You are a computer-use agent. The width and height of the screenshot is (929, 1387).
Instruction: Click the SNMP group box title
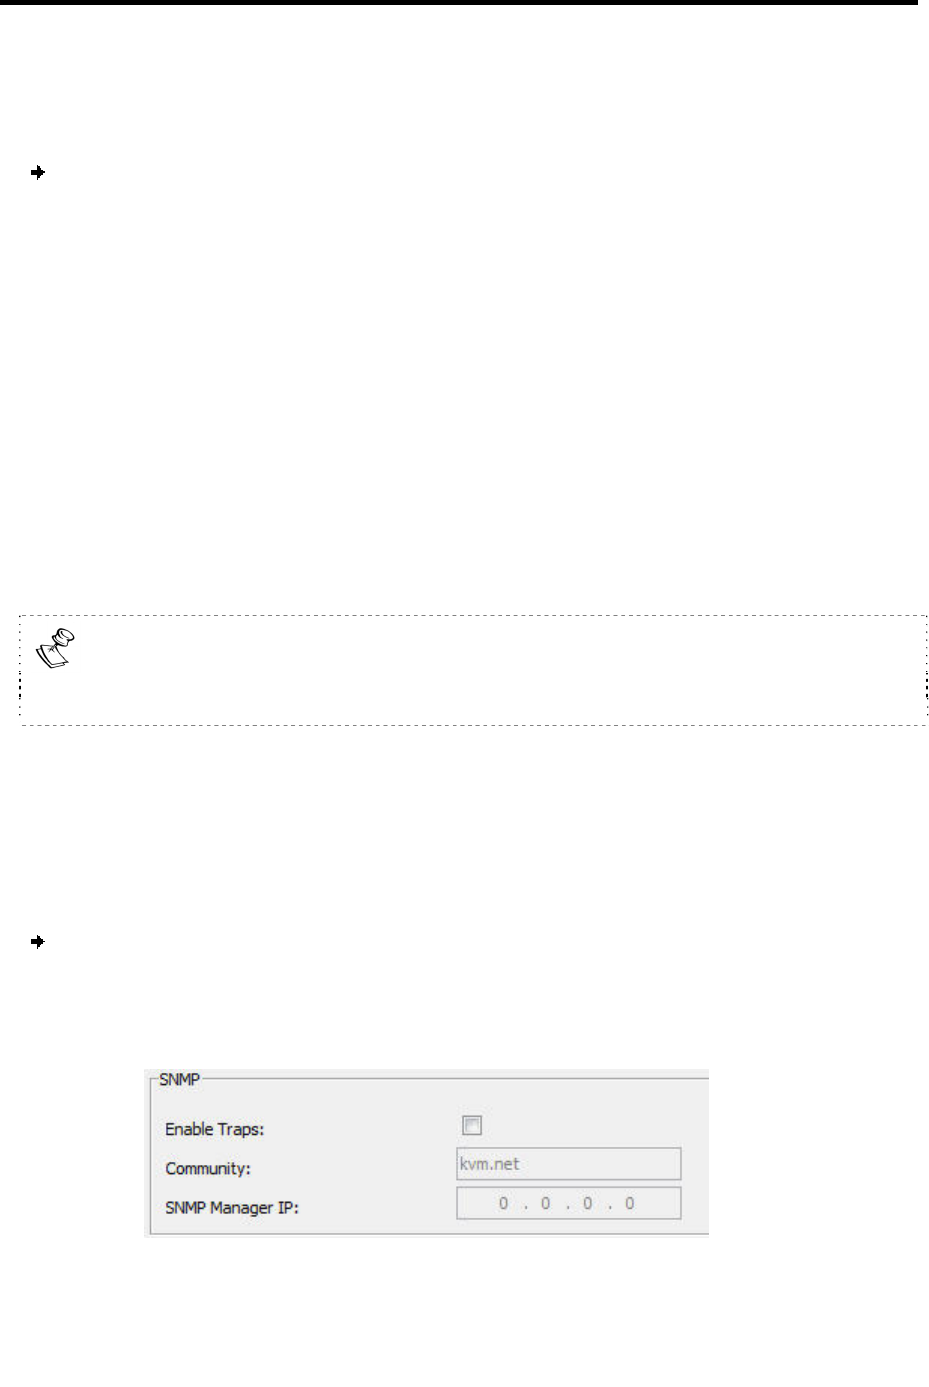click(x=179, y=1079)
